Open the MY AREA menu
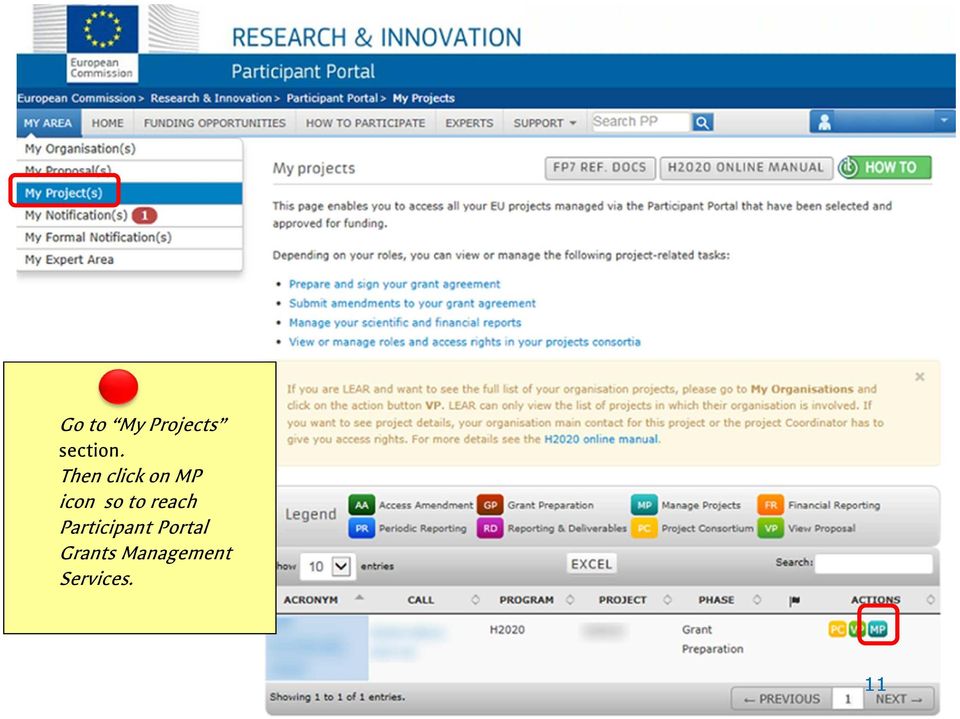The image size is (960, 719). 48,123
